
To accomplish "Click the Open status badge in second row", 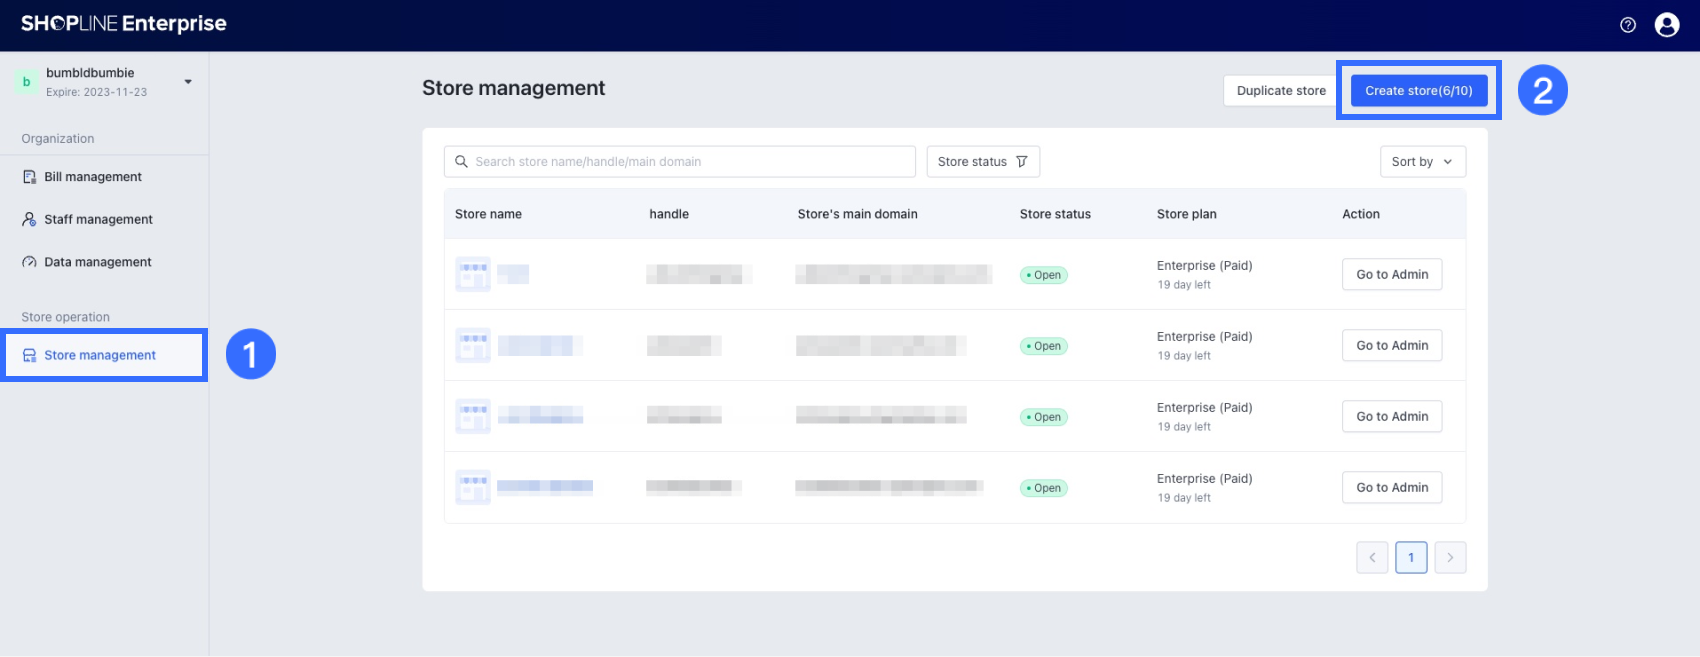I will [1044, 346].
